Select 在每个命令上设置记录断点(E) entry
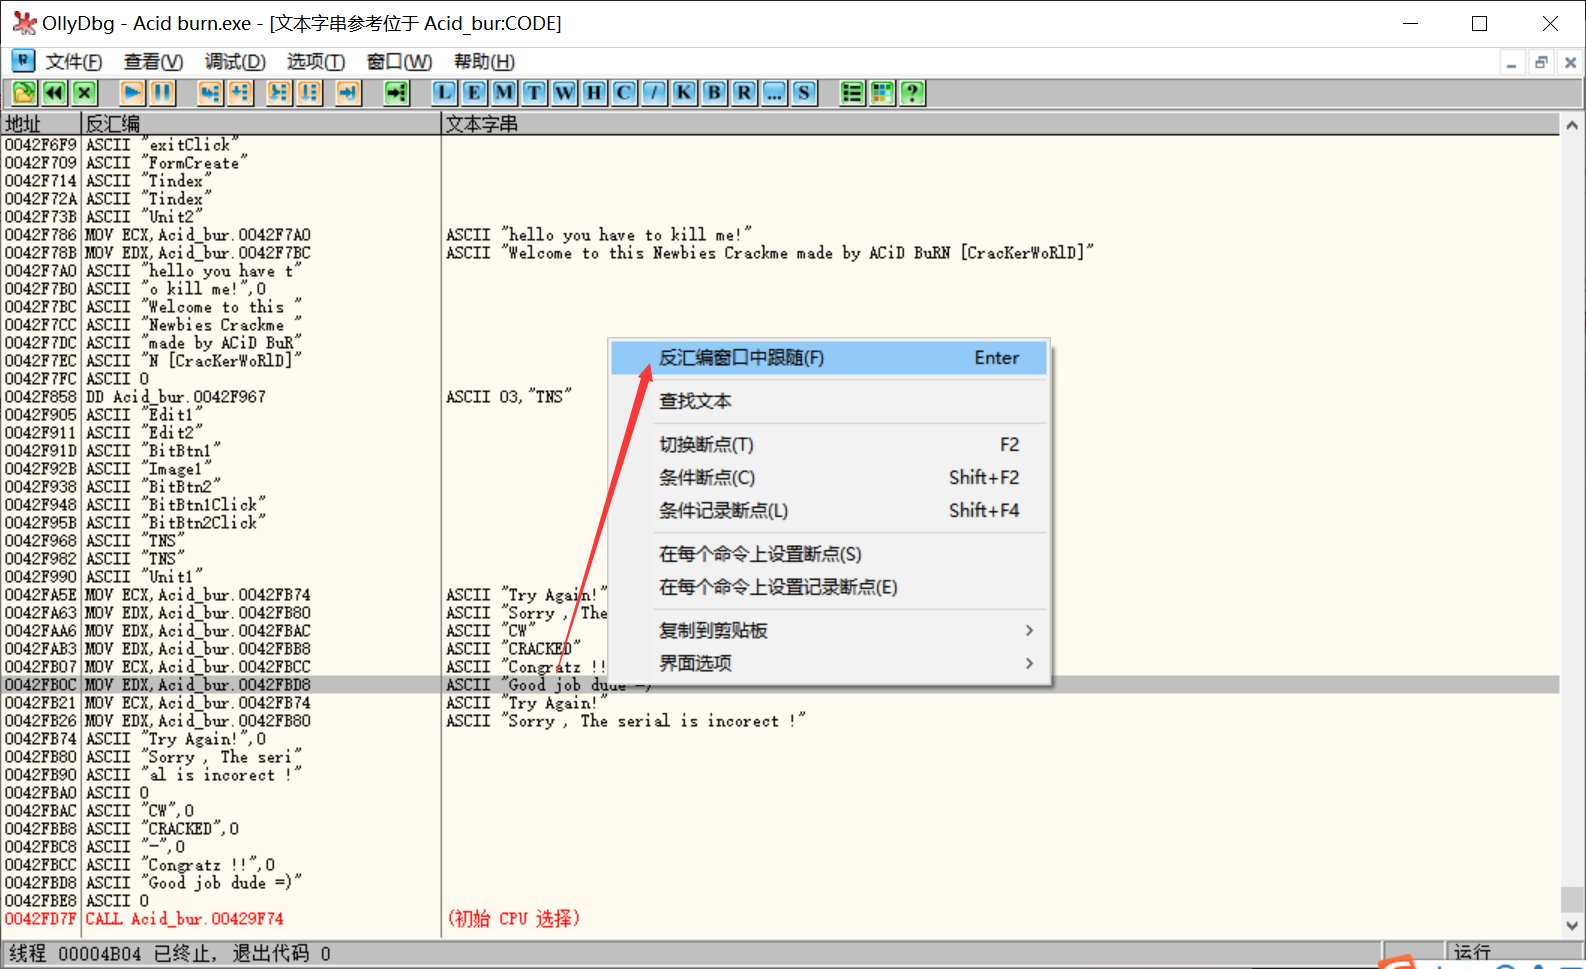The image size is (1586, 969). [829, 587]
